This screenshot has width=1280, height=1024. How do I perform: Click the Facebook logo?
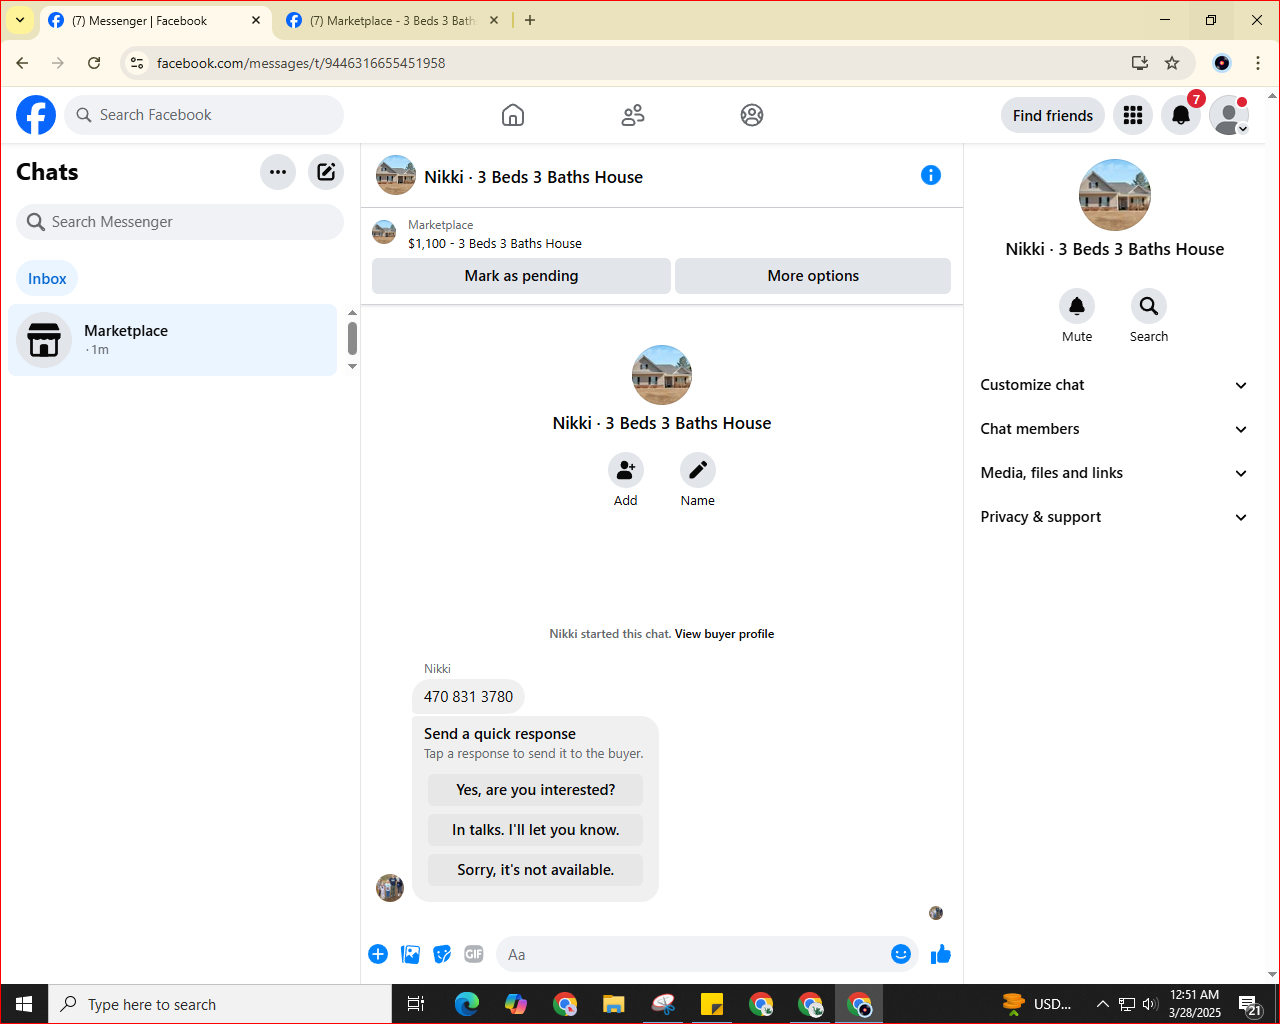click(36, 115)
